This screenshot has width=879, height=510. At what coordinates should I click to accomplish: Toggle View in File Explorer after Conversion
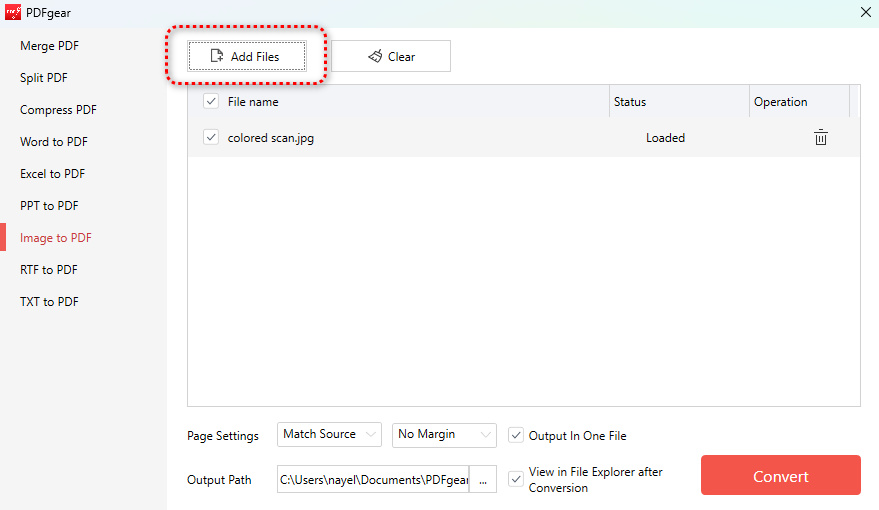pos(516,479)
